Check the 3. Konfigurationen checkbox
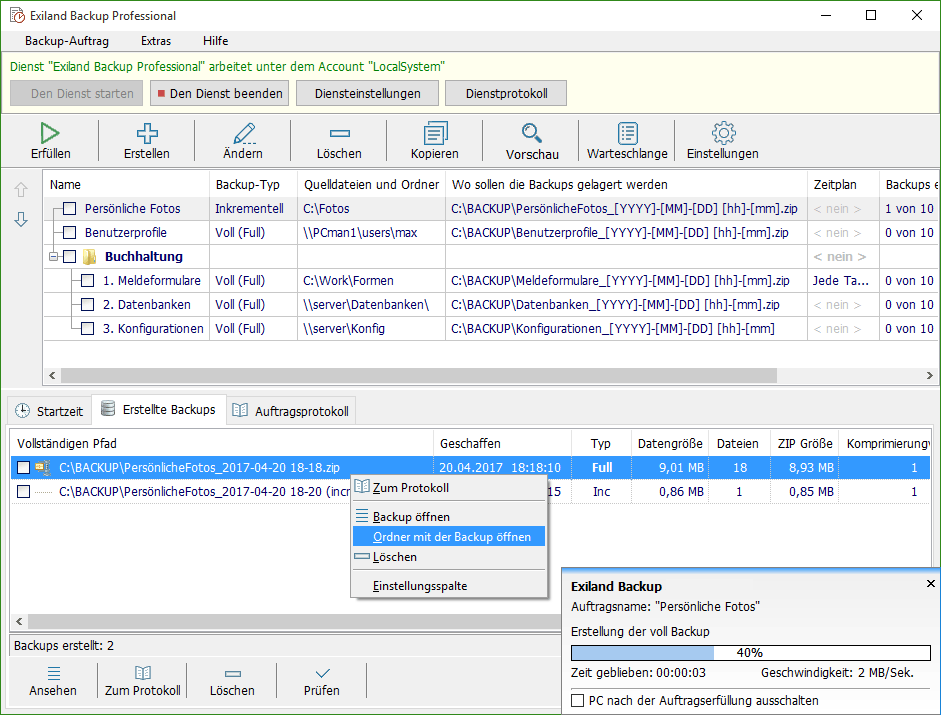941x715 pixels. pyautogui.click(x=88, y=328)
